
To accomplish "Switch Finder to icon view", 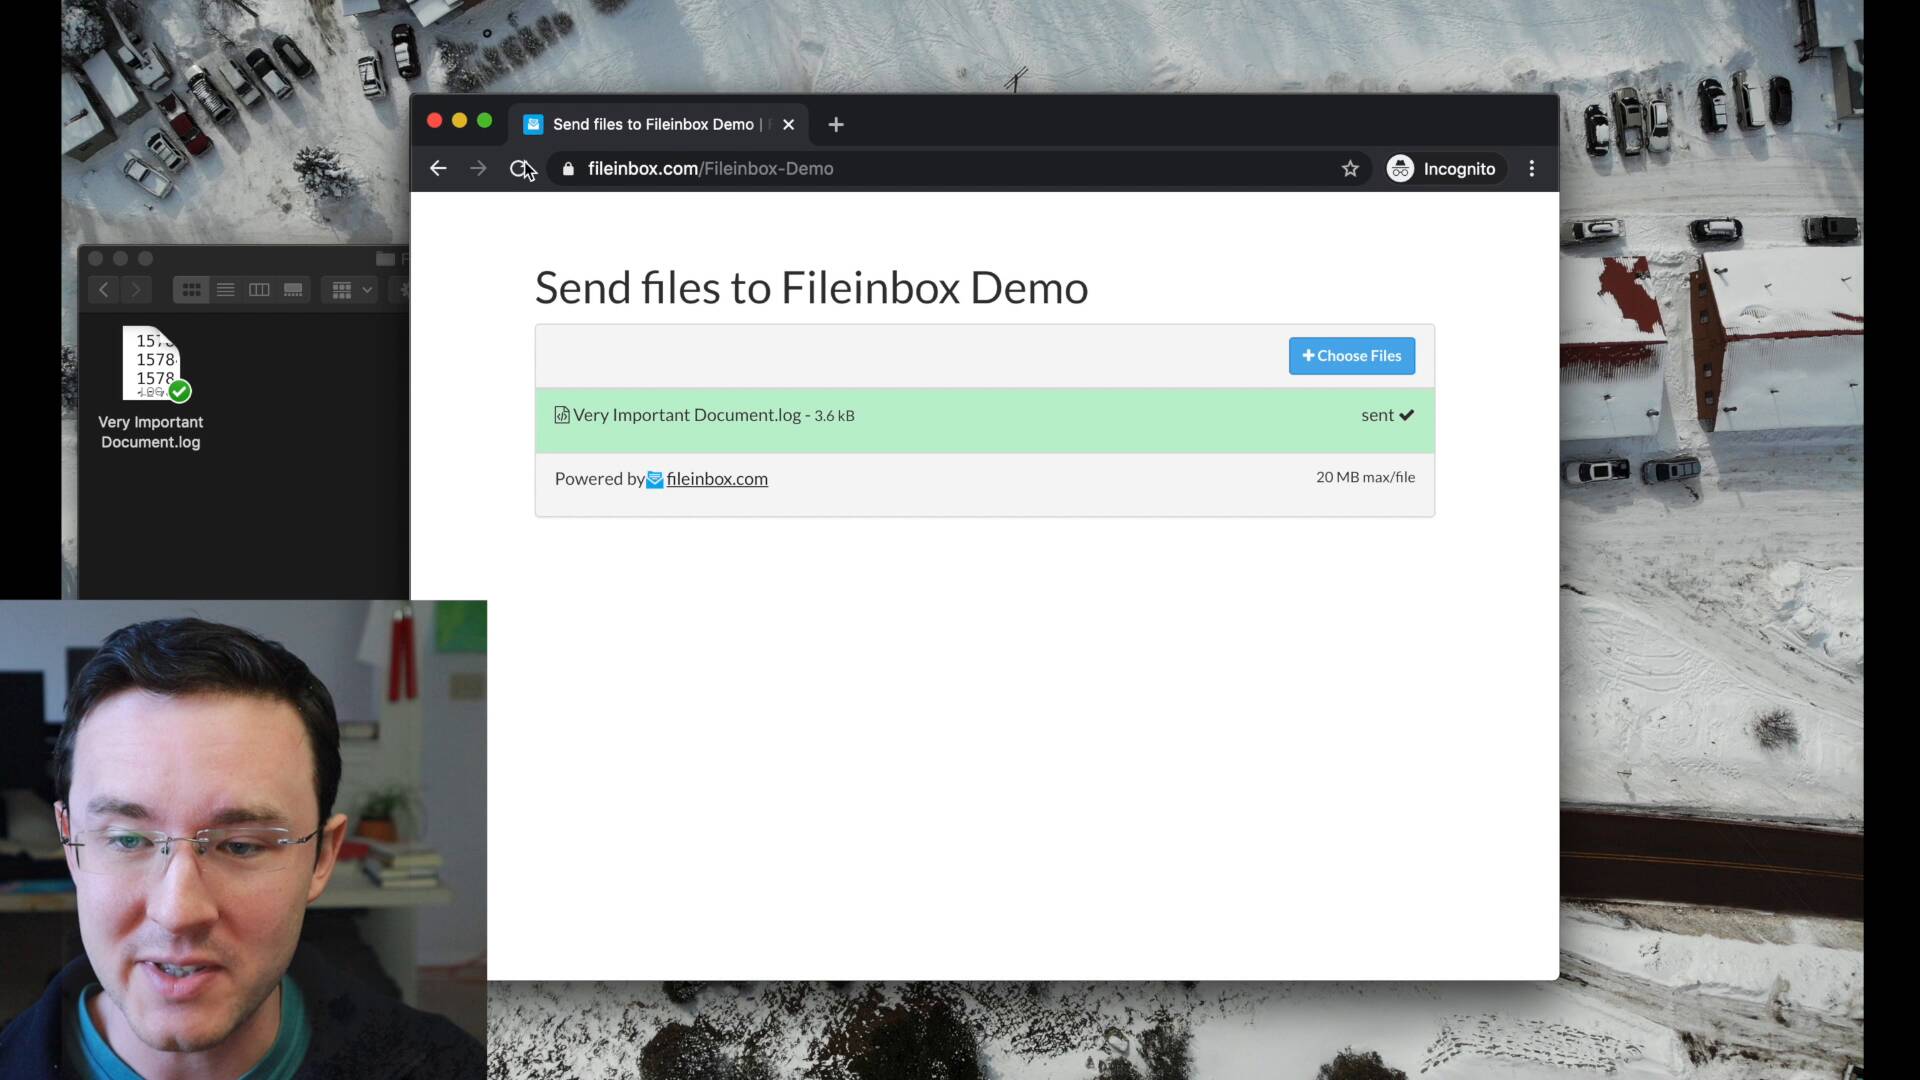I will (x=191, y=290).
